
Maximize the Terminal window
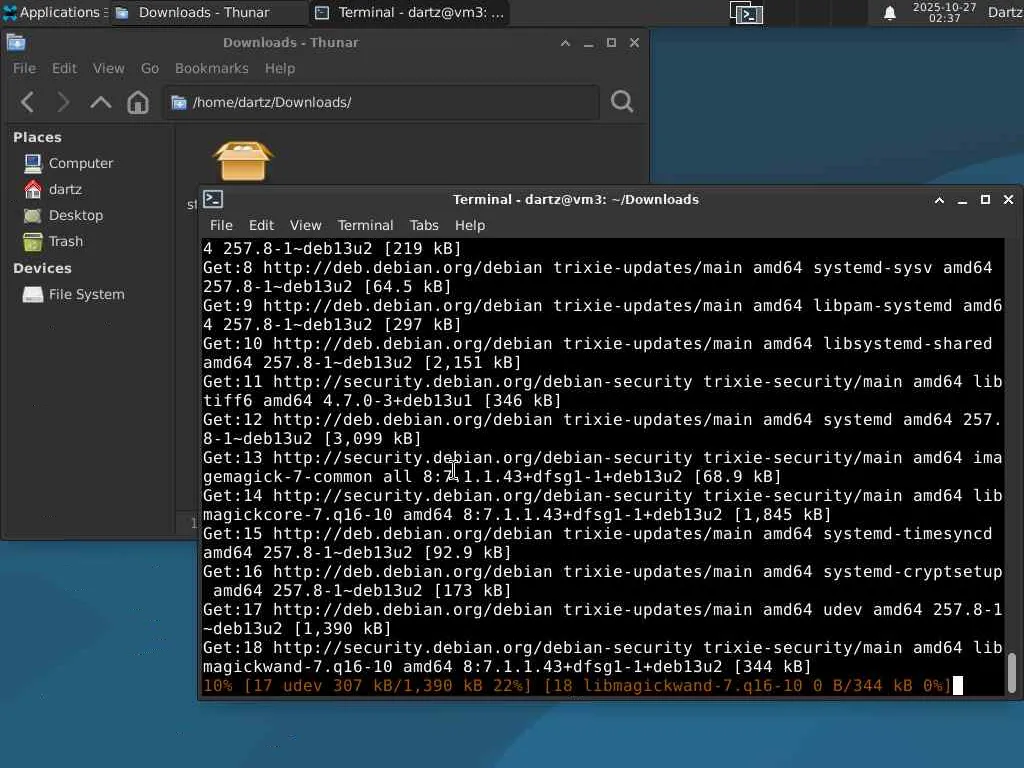(x=985, y=200)
